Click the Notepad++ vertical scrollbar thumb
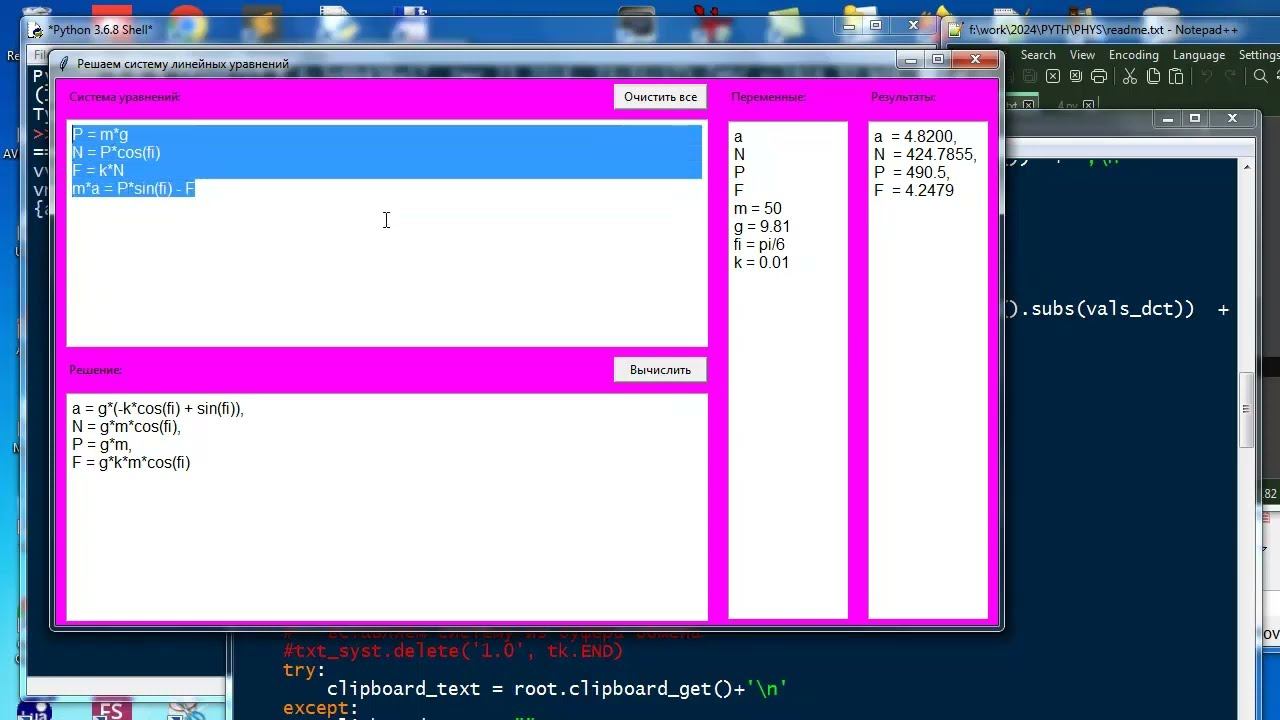1280x720 pixels. tap(1246, 410)
